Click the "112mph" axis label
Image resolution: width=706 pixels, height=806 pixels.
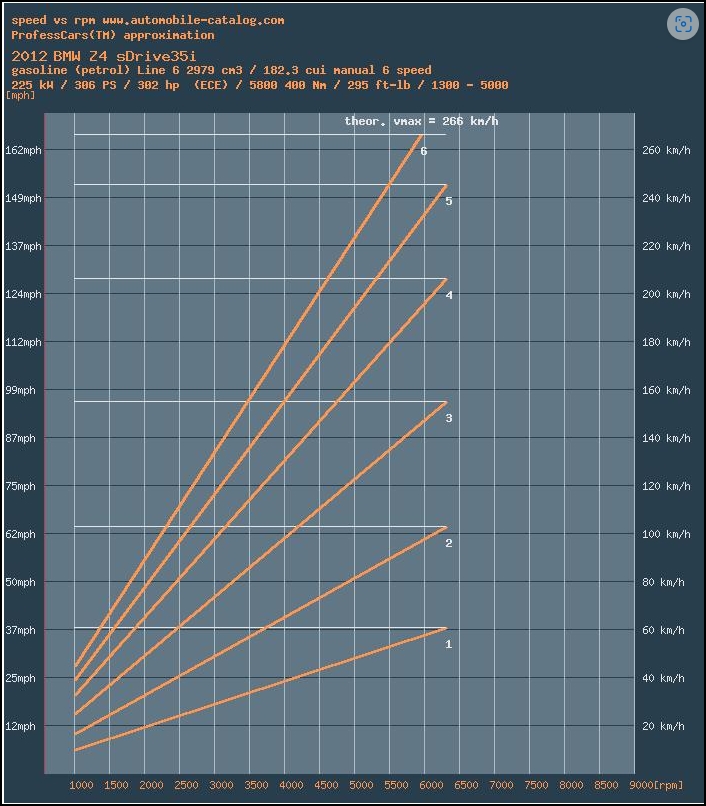pos(23,342)
